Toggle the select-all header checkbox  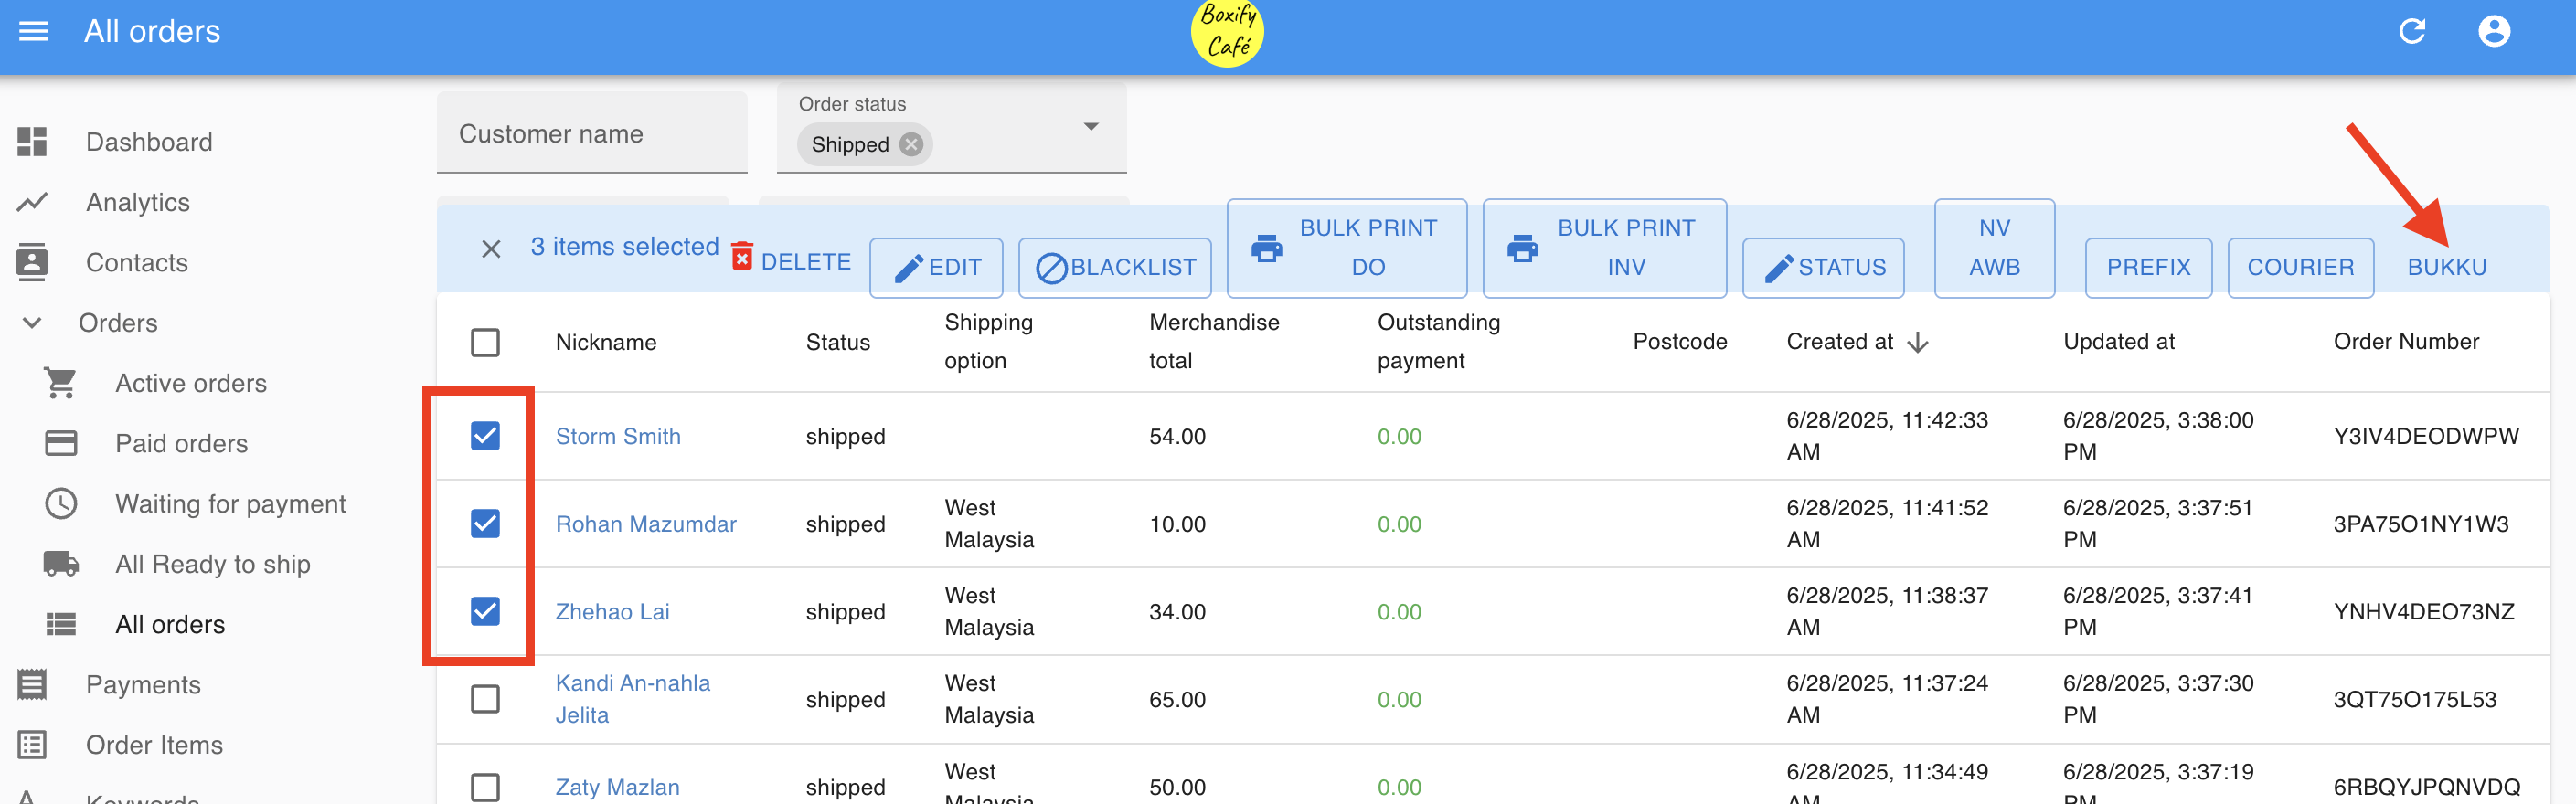(x=485, y=343)
